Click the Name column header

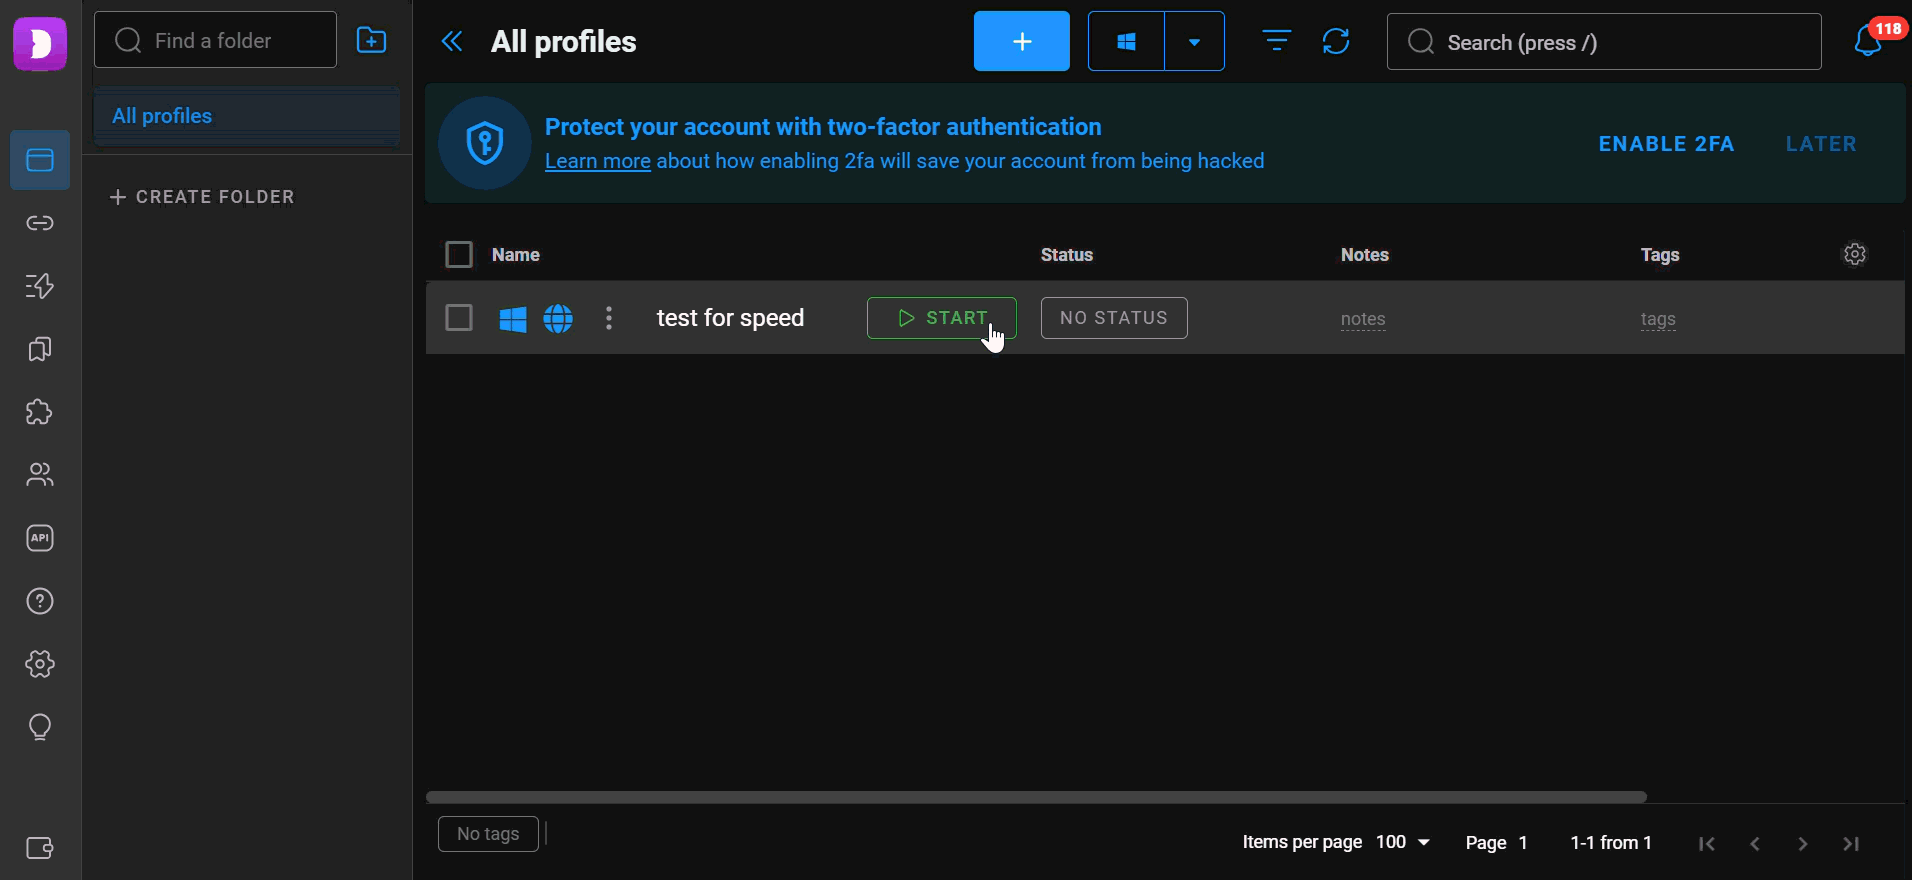(516, 255)
